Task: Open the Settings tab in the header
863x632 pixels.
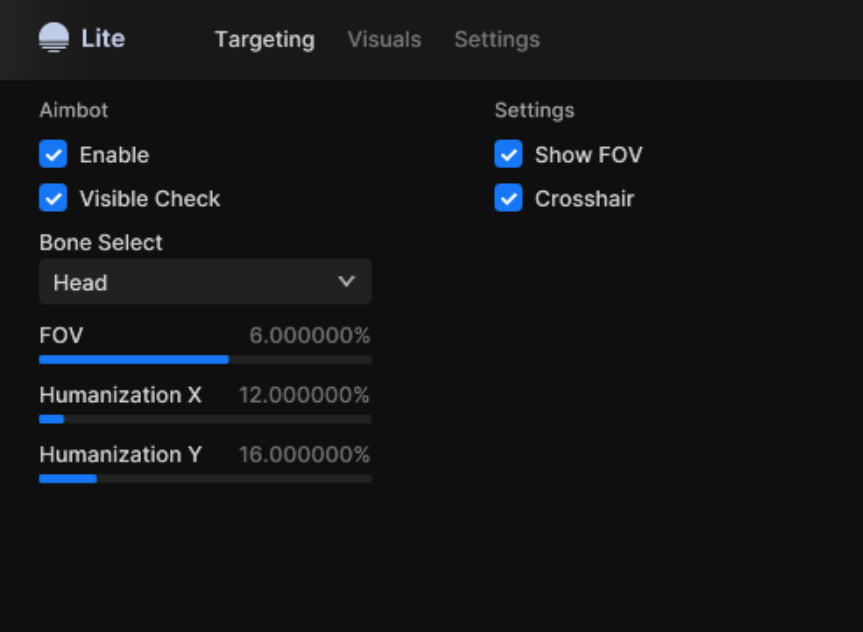Action: (497, 40)
